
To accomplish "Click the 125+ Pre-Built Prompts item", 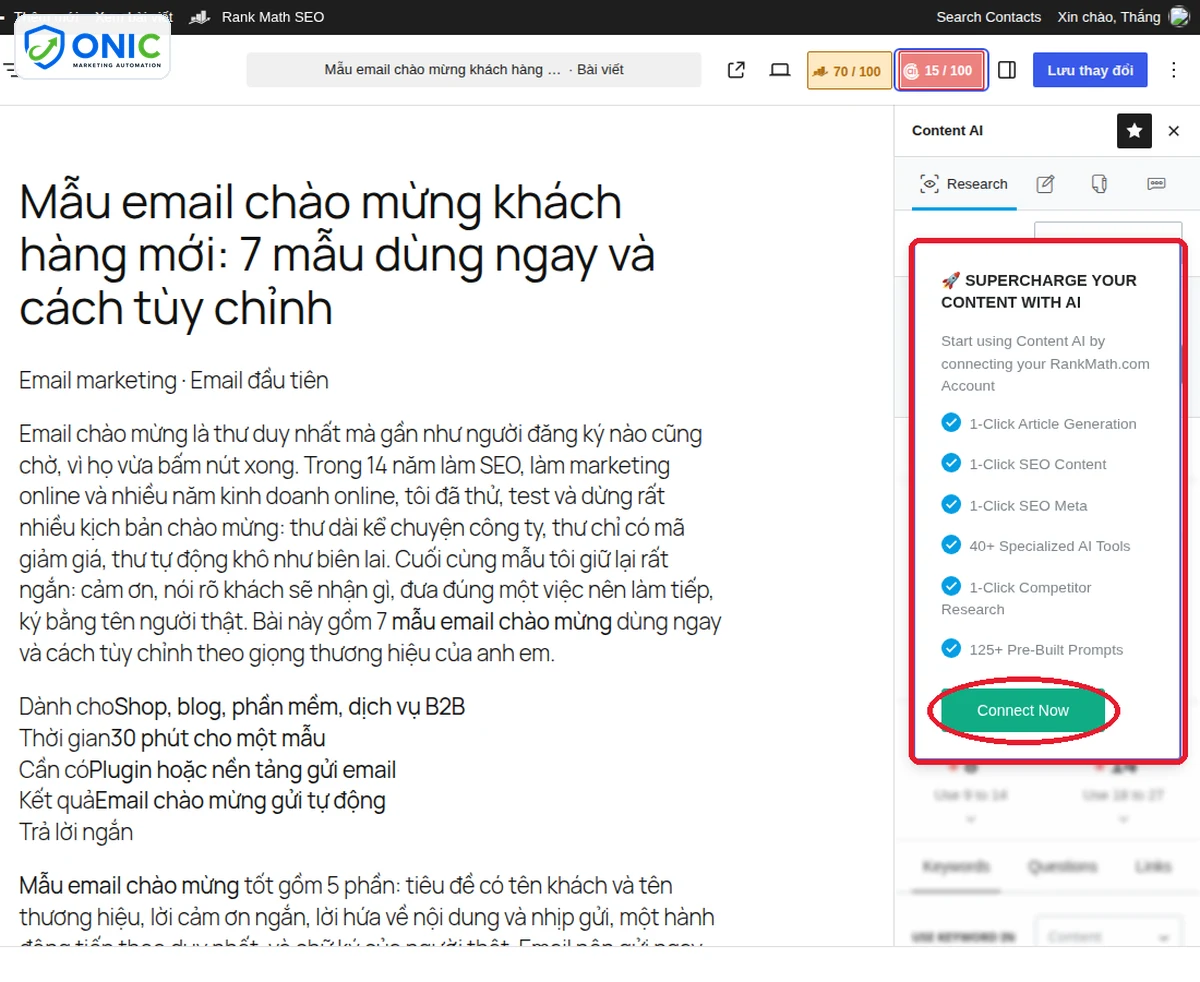I will [x=1032, y=649].
